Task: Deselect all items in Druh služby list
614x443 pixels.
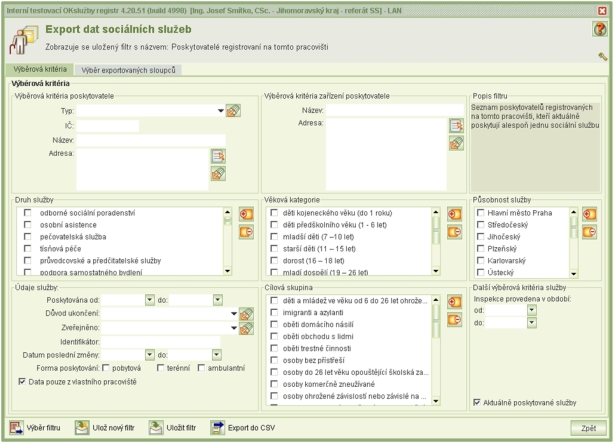Action: pos(246,232)
